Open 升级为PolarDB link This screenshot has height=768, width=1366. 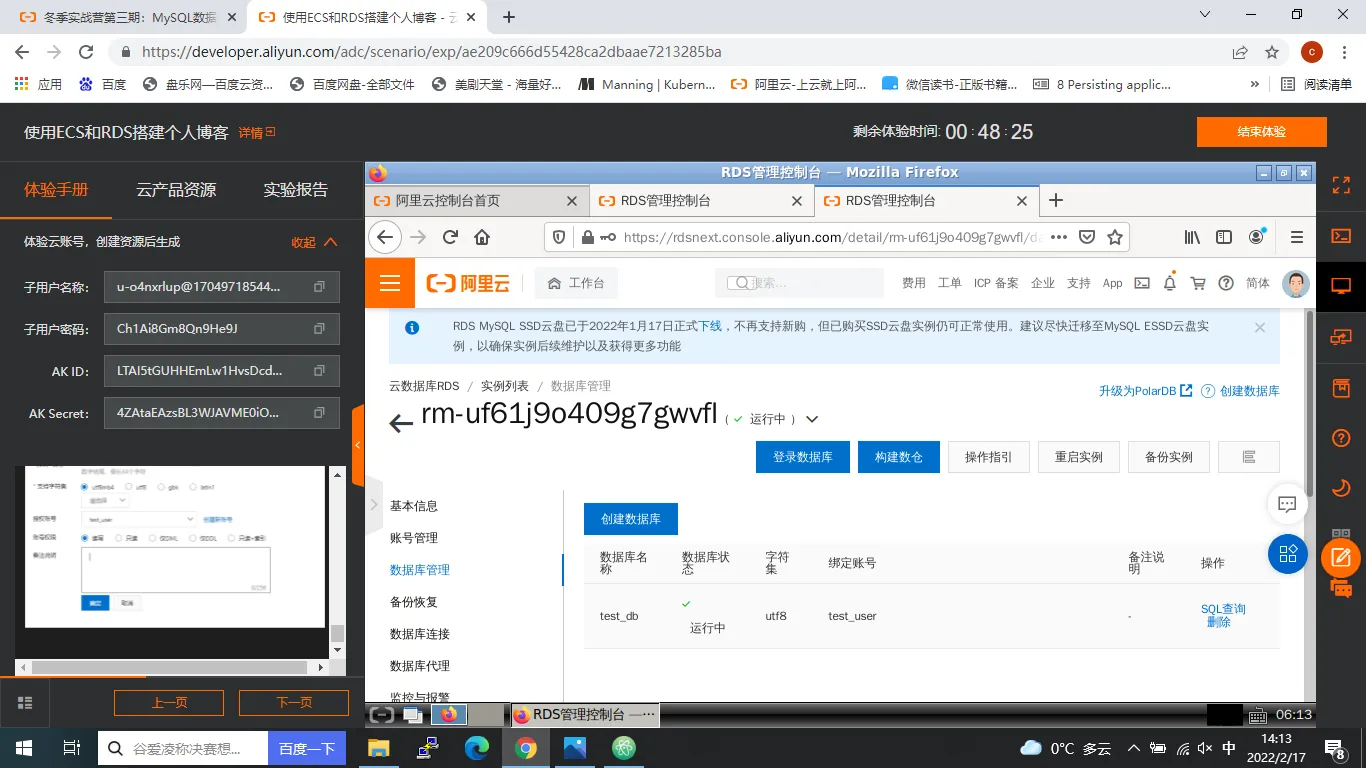coord(1145,391)
